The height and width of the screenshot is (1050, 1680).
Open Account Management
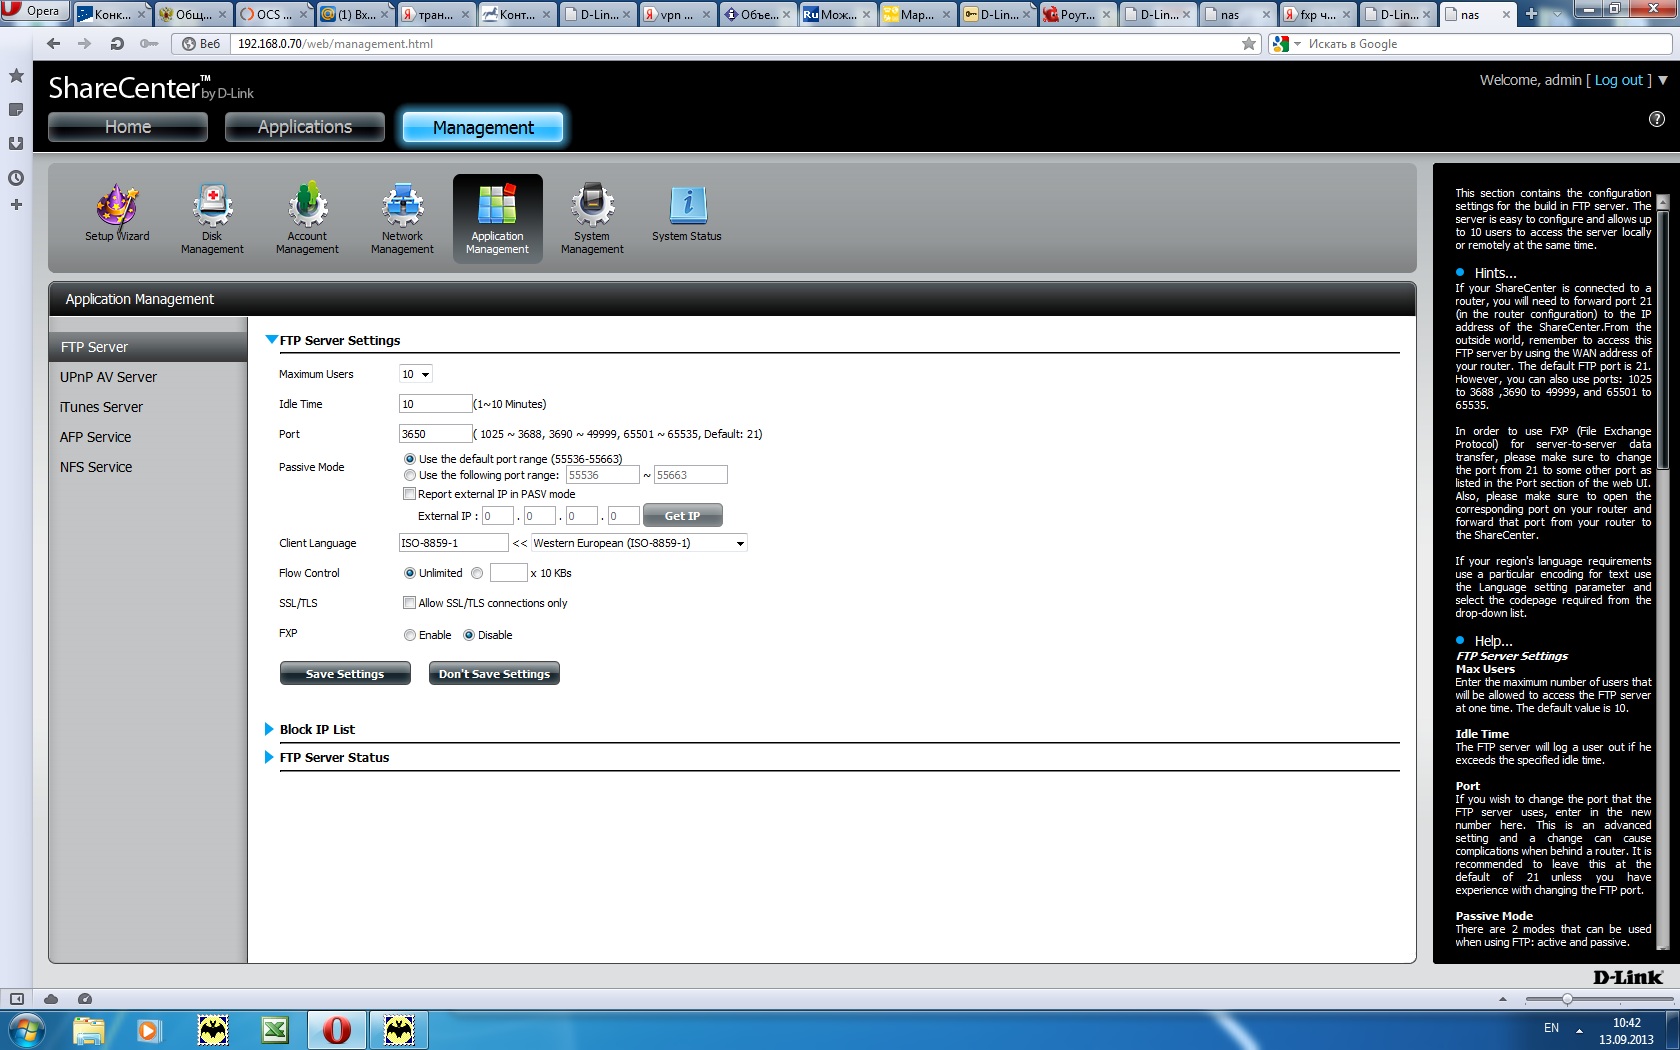point(307,219)
